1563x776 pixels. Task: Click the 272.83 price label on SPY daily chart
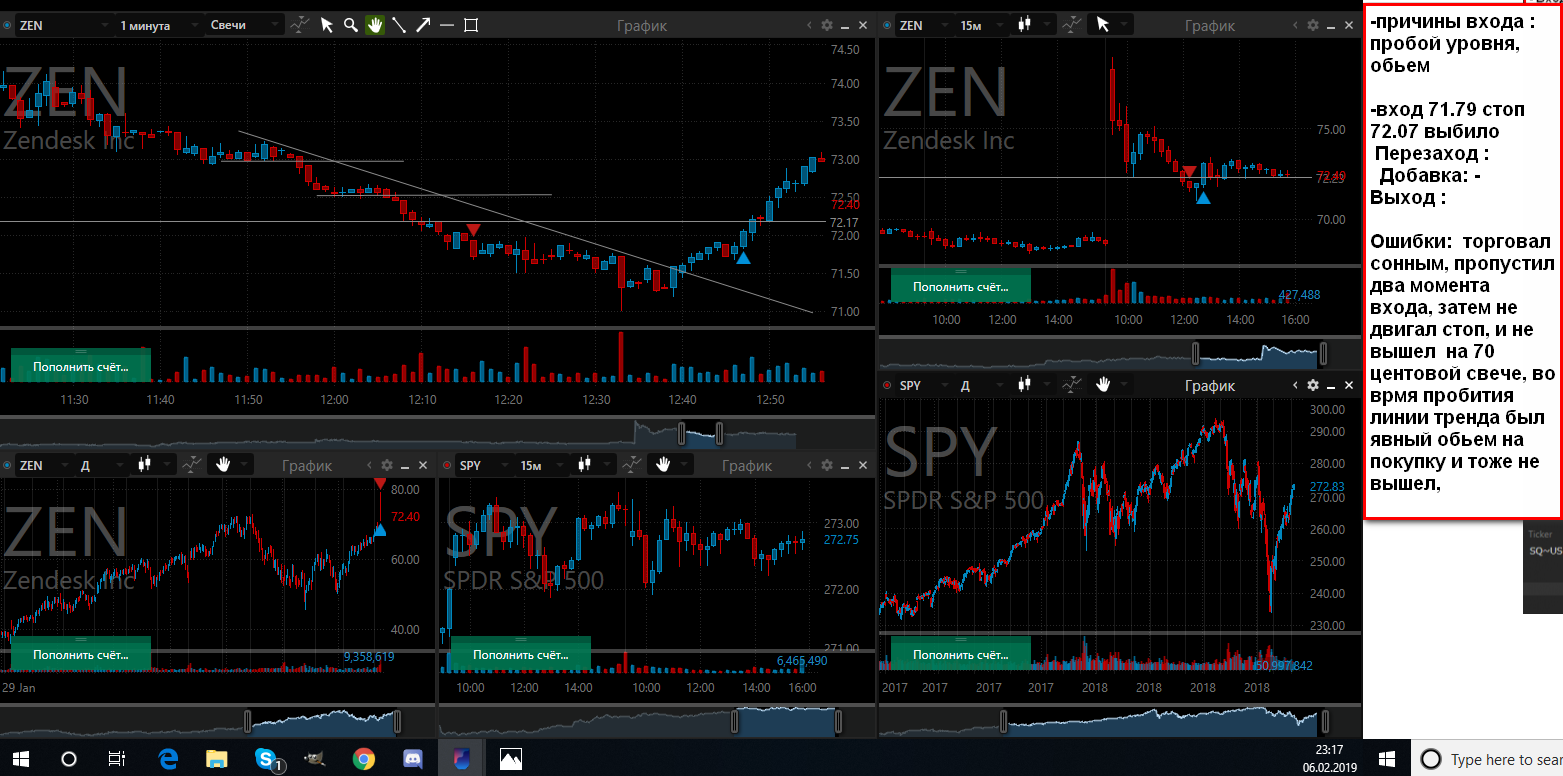tap(1326, 486)
